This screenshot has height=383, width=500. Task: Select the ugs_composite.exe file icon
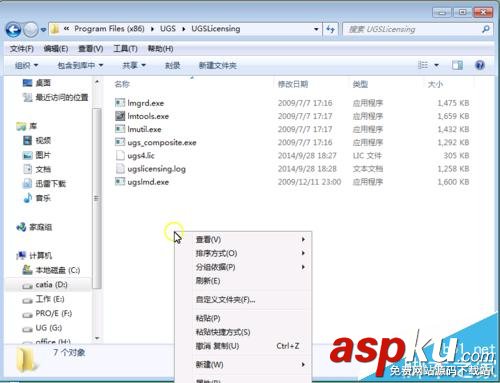[x=120, y=142]
